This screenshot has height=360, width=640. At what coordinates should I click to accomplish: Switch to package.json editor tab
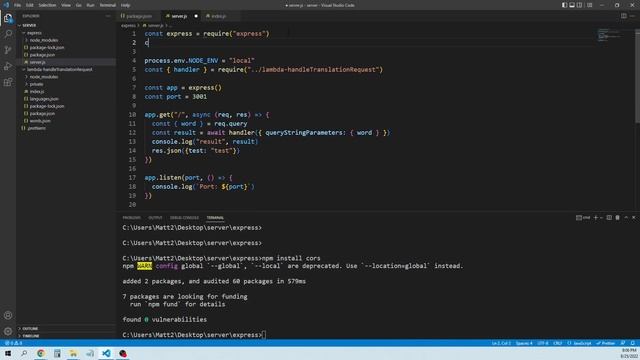(x=139, y=16)
